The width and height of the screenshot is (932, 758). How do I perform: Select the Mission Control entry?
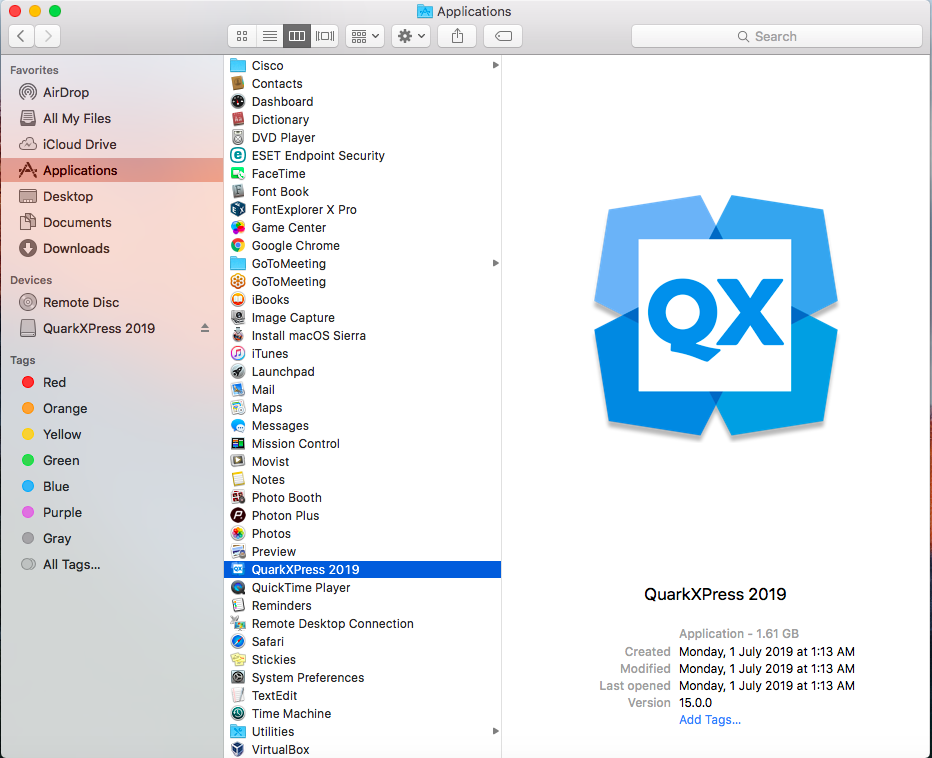[x=363, y=444]
